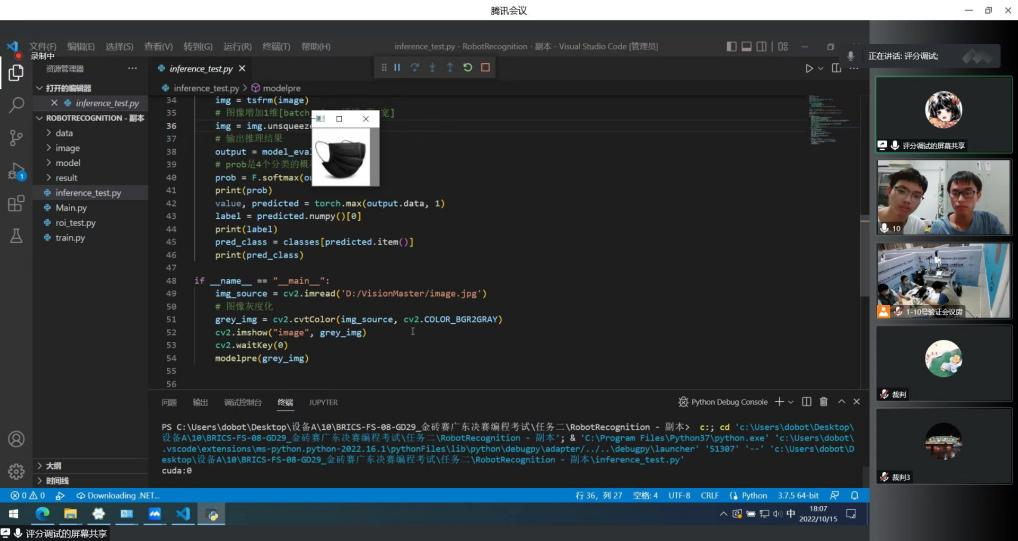Open the Customize Layout icon
This screenshot has height=541, width=1018.
pos(783,47)
